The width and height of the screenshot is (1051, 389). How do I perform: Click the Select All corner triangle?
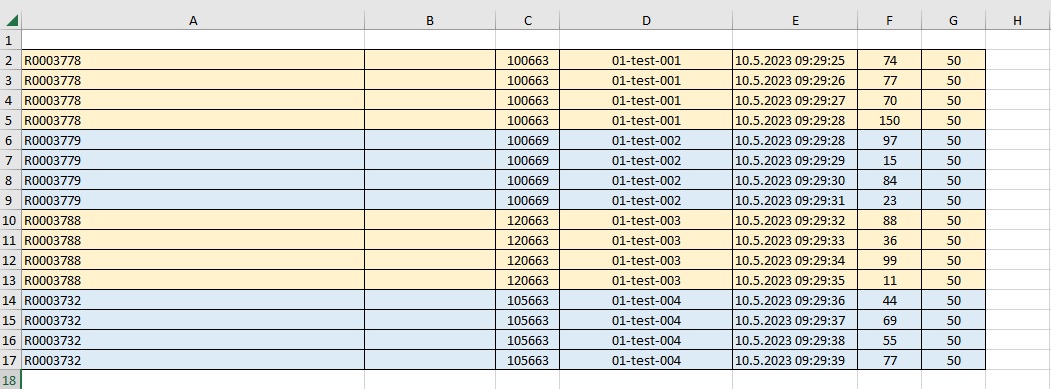tap(11, 21)
